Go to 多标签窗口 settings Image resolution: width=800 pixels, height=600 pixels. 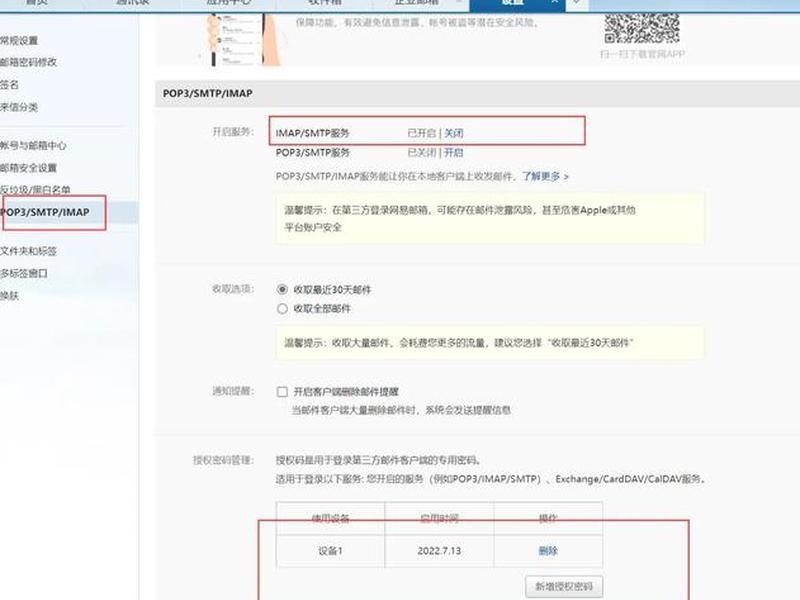(x=24, y=273)
